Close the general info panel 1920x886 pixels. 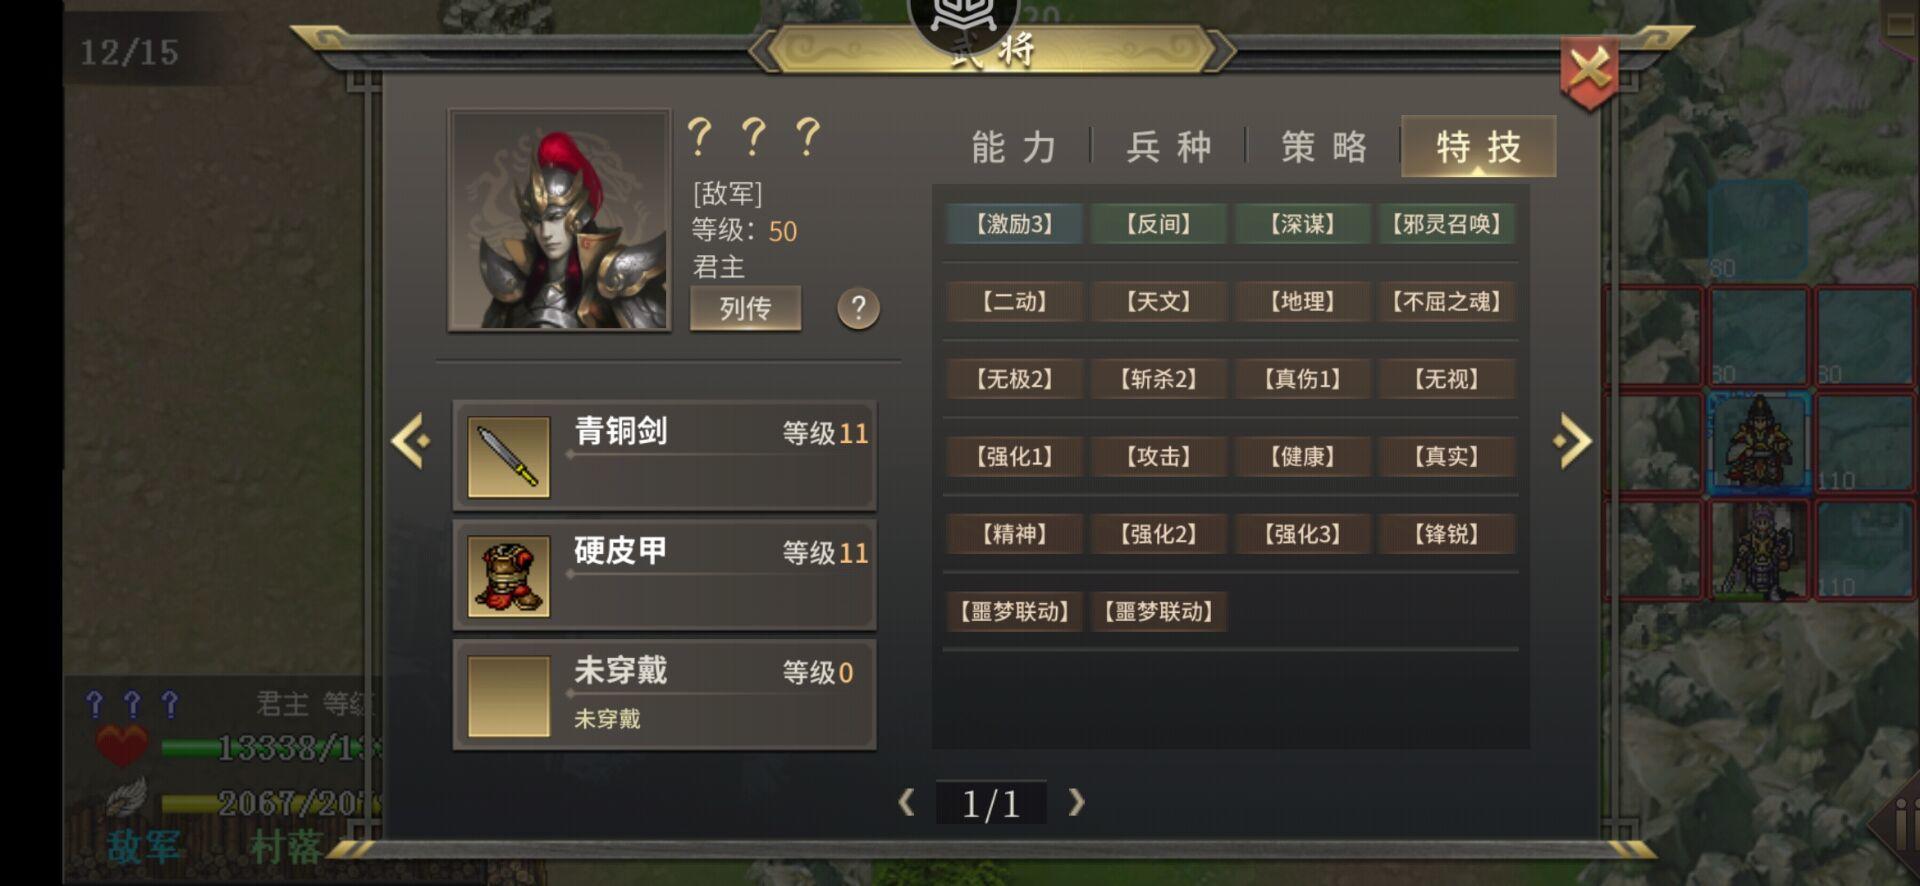click(x=1589, y=72)
